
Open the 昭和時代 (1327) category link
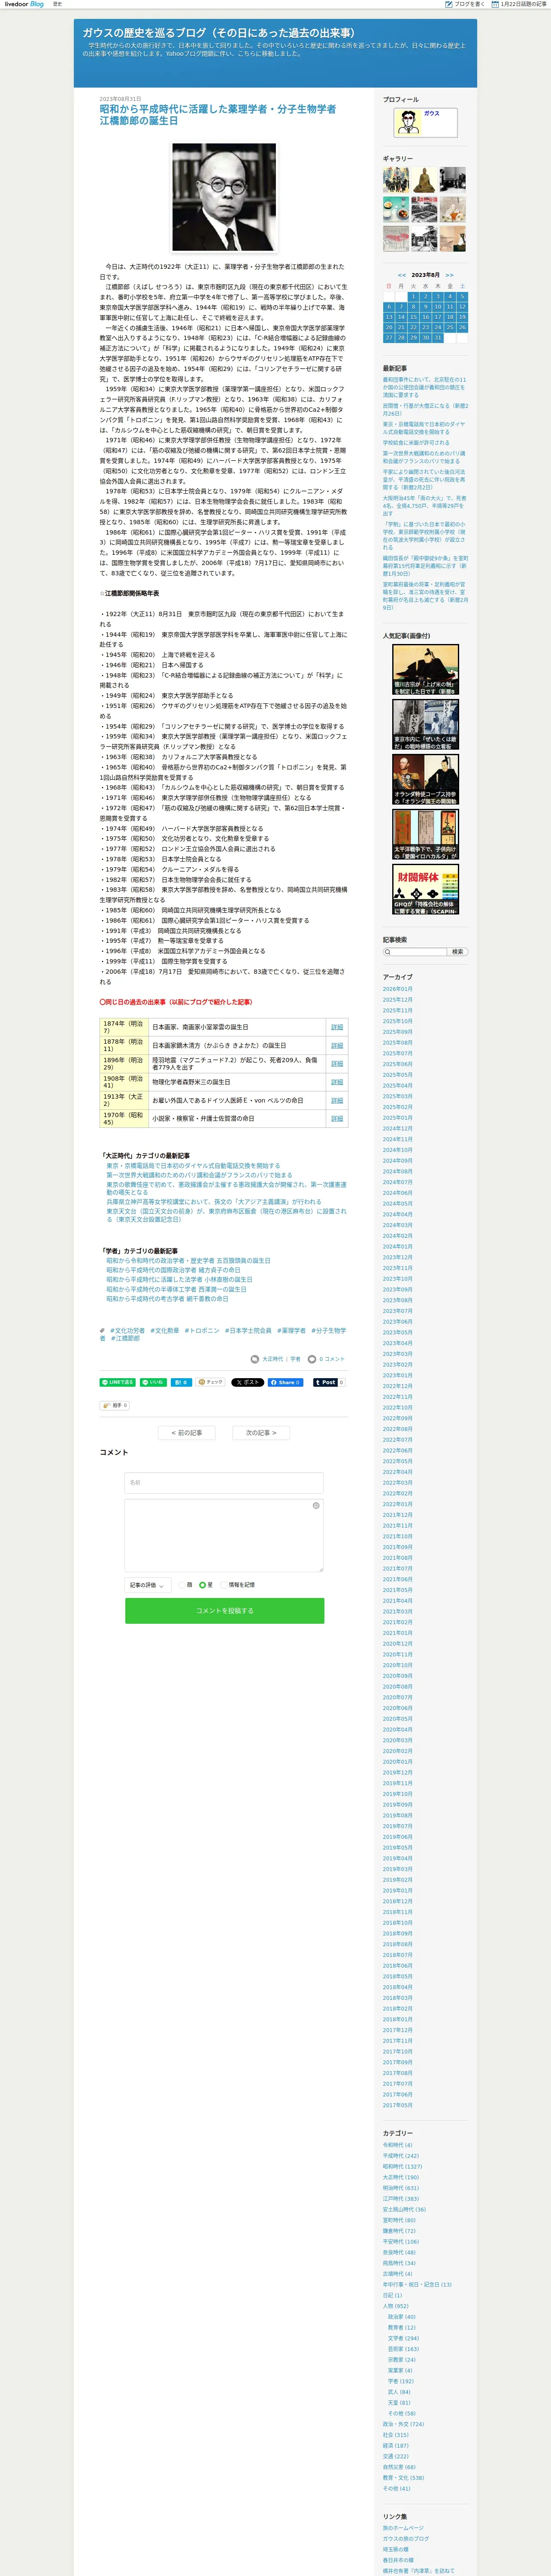[x=402, y=2166]
